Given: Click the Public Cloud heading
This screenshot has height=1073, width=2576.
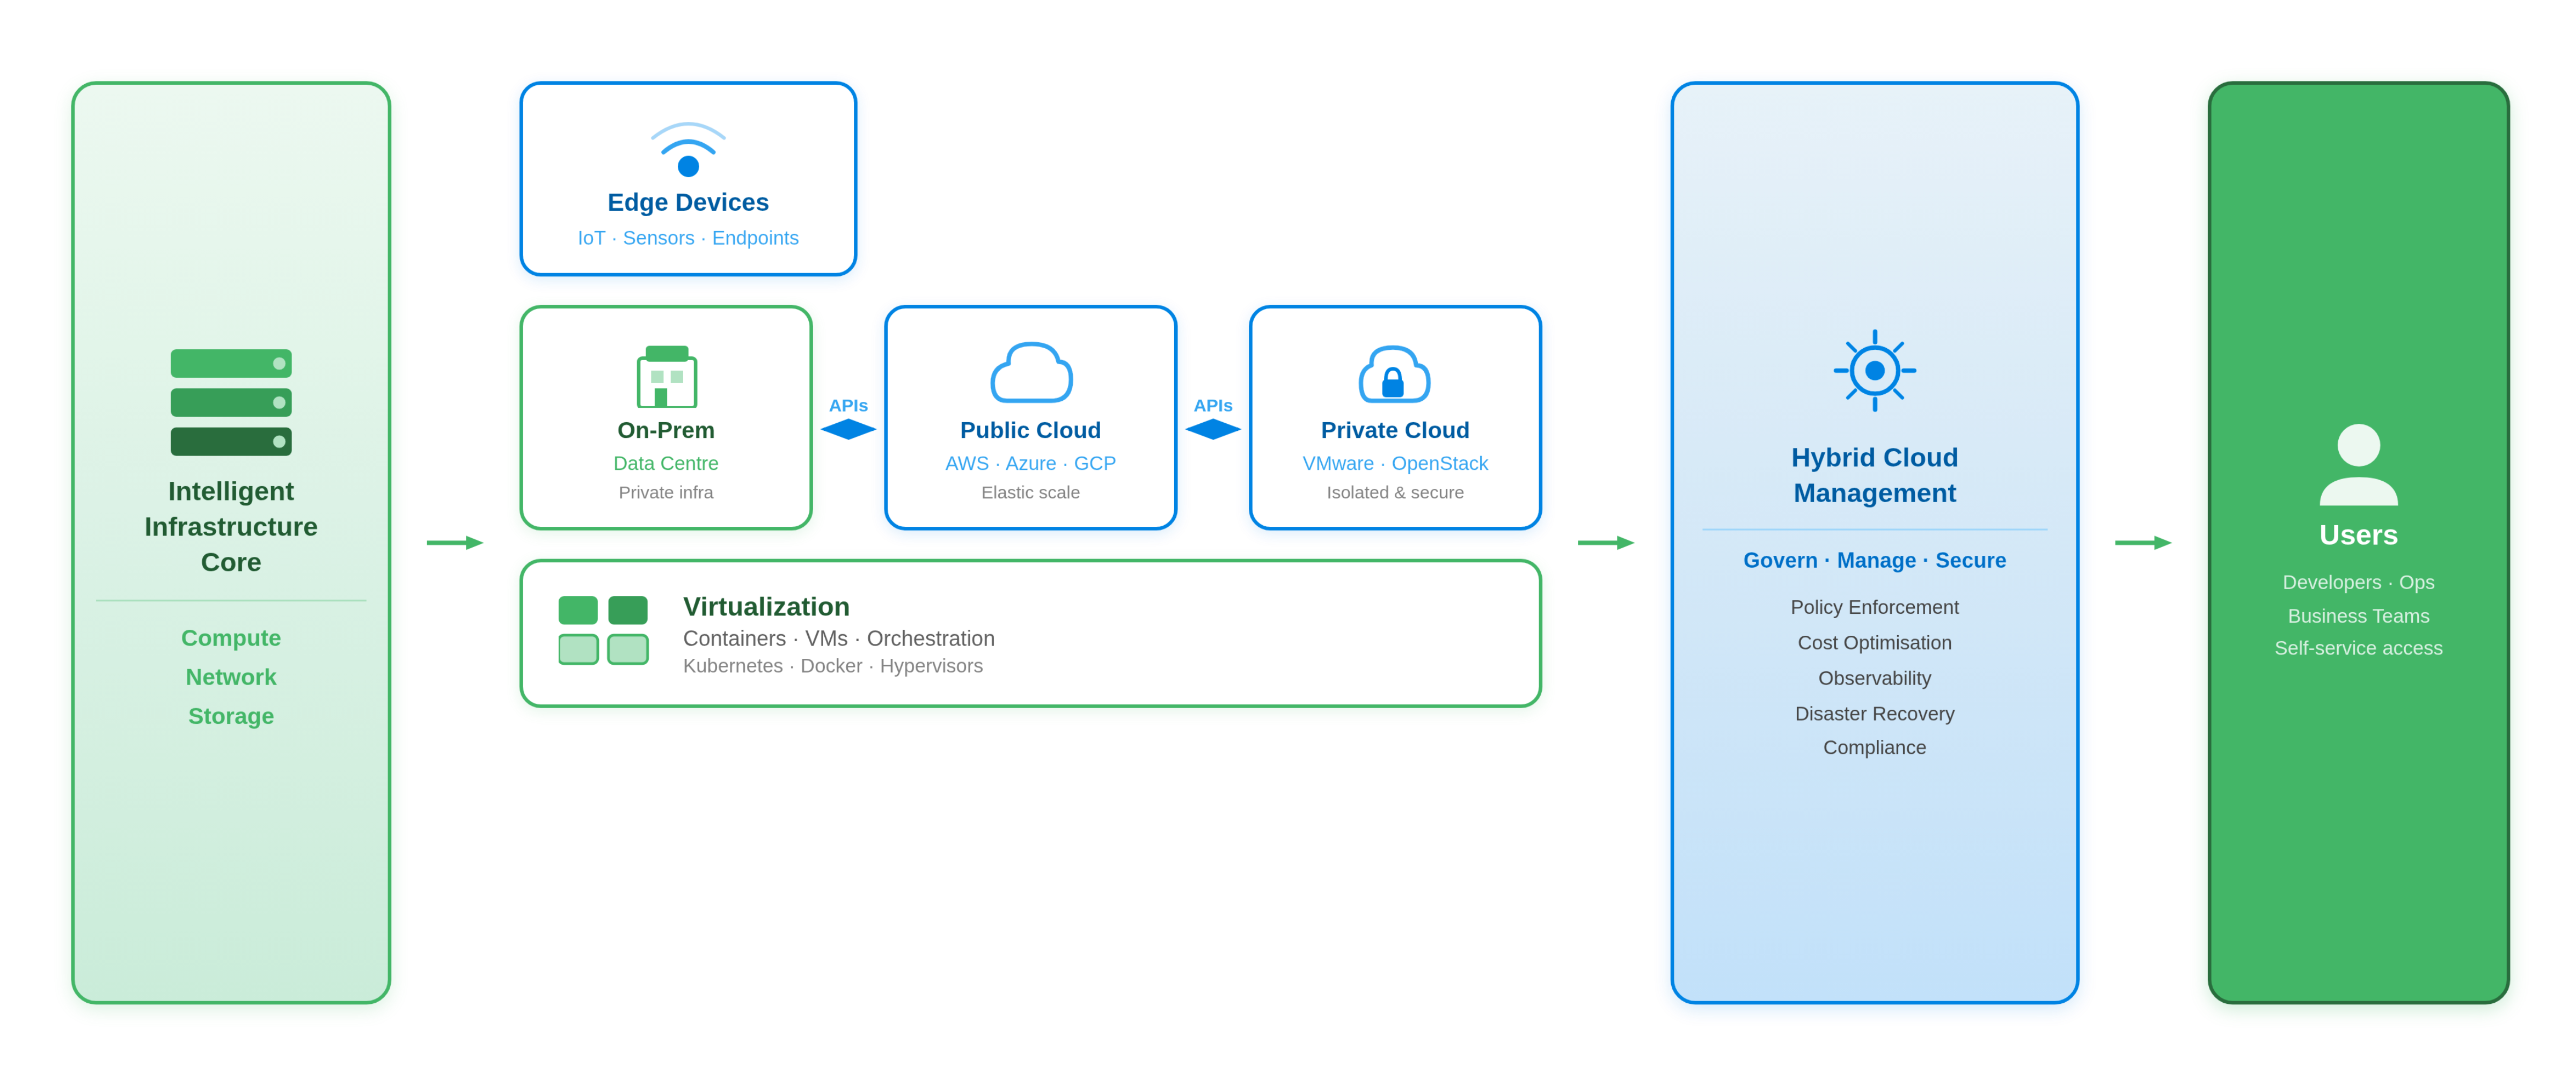Looking at the screenshot, I should (x=1030, y=430).
